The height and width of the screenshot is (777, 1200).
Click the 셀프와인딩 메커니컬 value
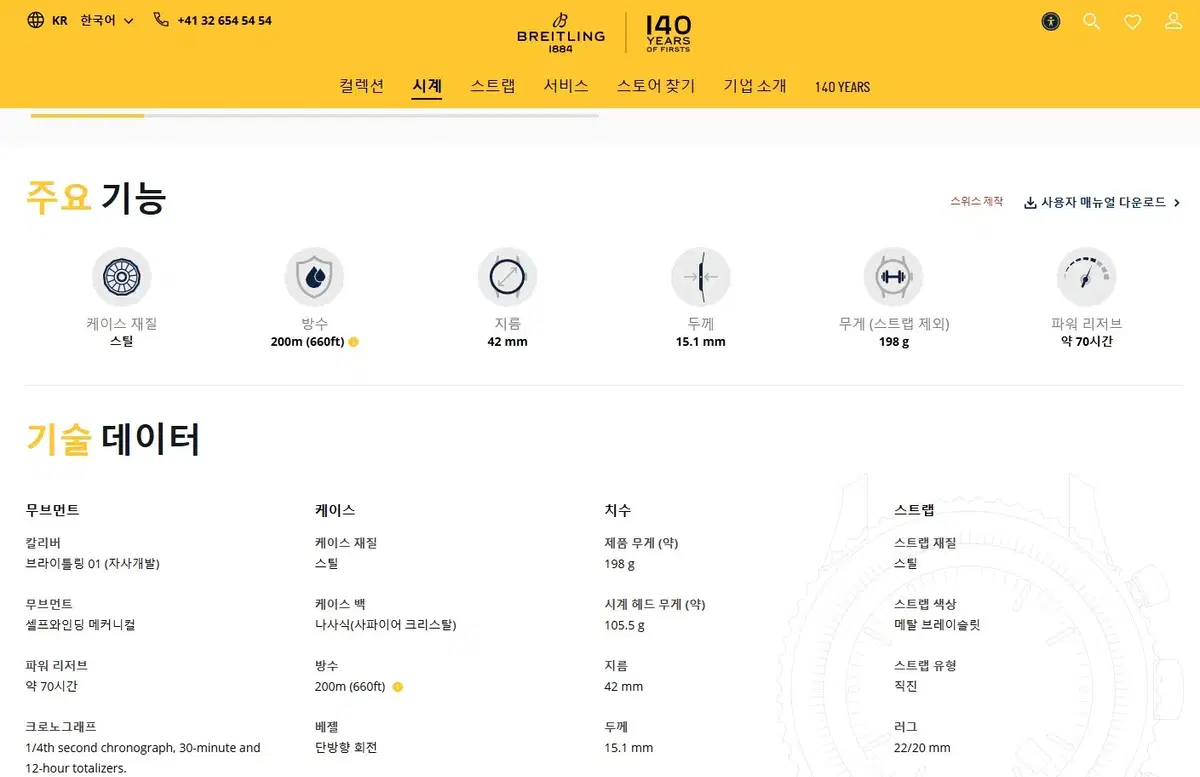click(80, 625)
